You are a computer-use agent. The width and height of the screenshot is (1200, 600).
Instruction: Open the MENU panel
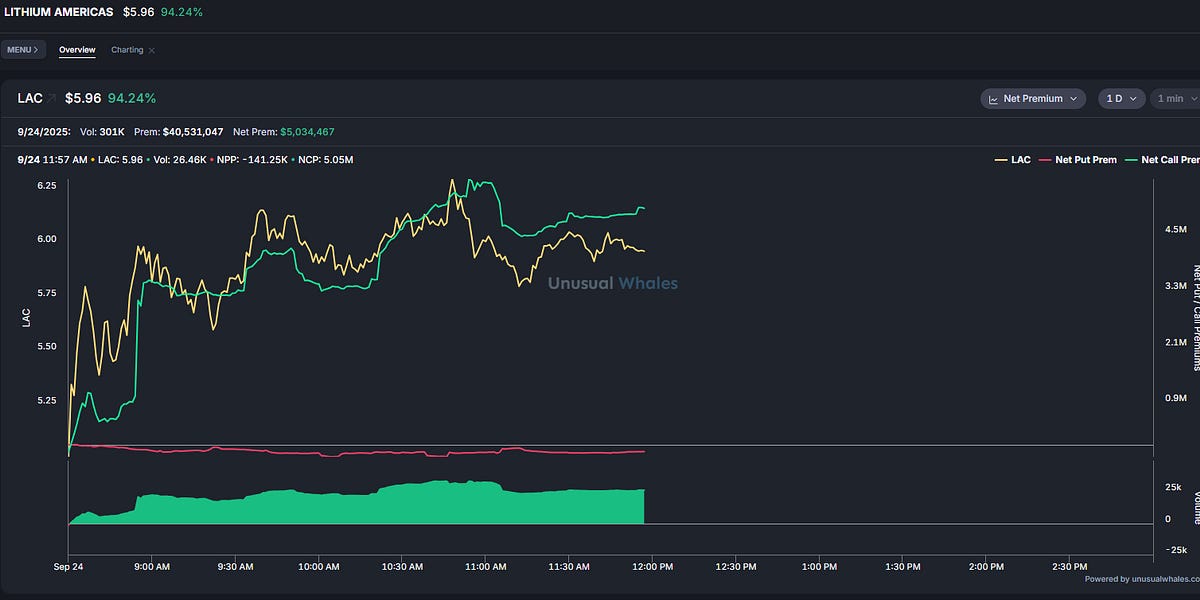[22, 49]
